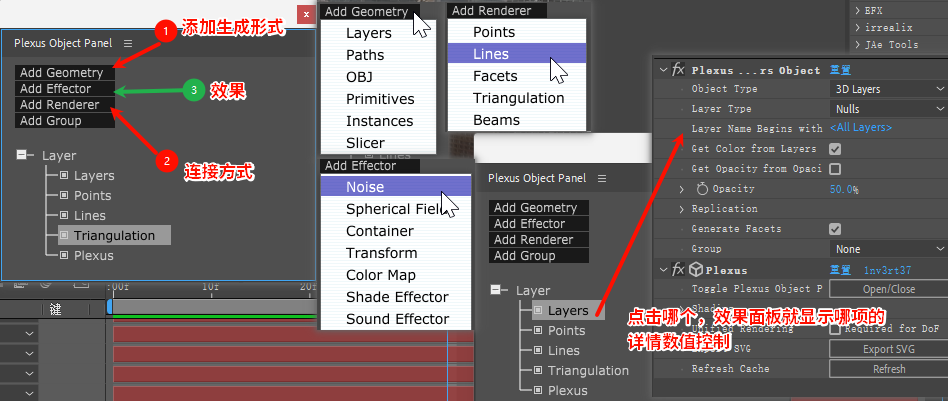Click the Opacity value 50.0%
This screenshot has width=948, height=401.
click(844, 189)
